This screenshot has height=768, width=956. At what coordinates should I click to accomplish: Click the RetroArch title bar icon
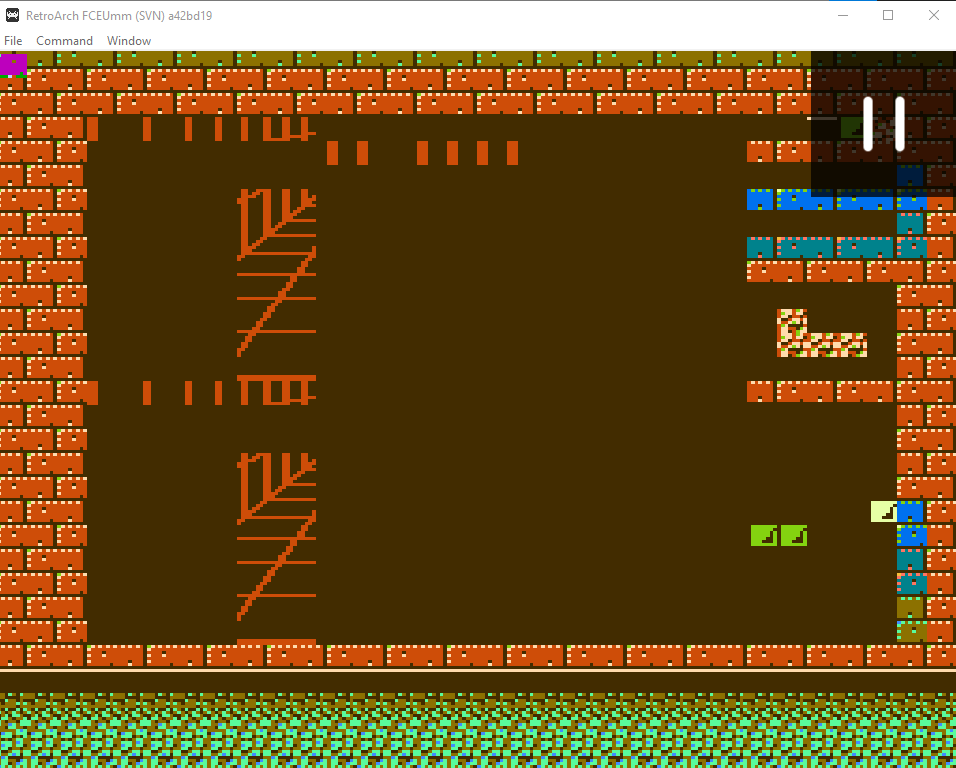tap(14, 15)
